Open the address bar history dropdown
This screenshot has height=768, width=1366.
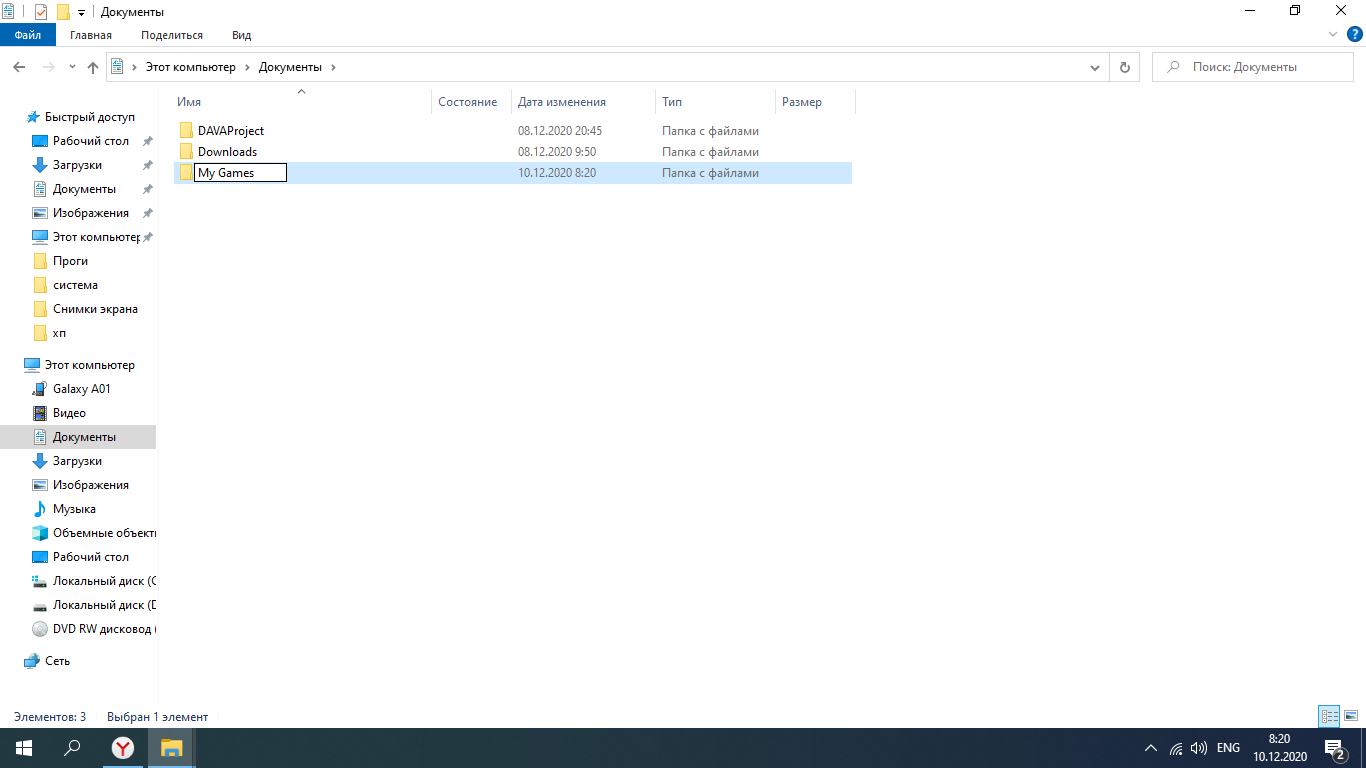(x=1094, y=67)
